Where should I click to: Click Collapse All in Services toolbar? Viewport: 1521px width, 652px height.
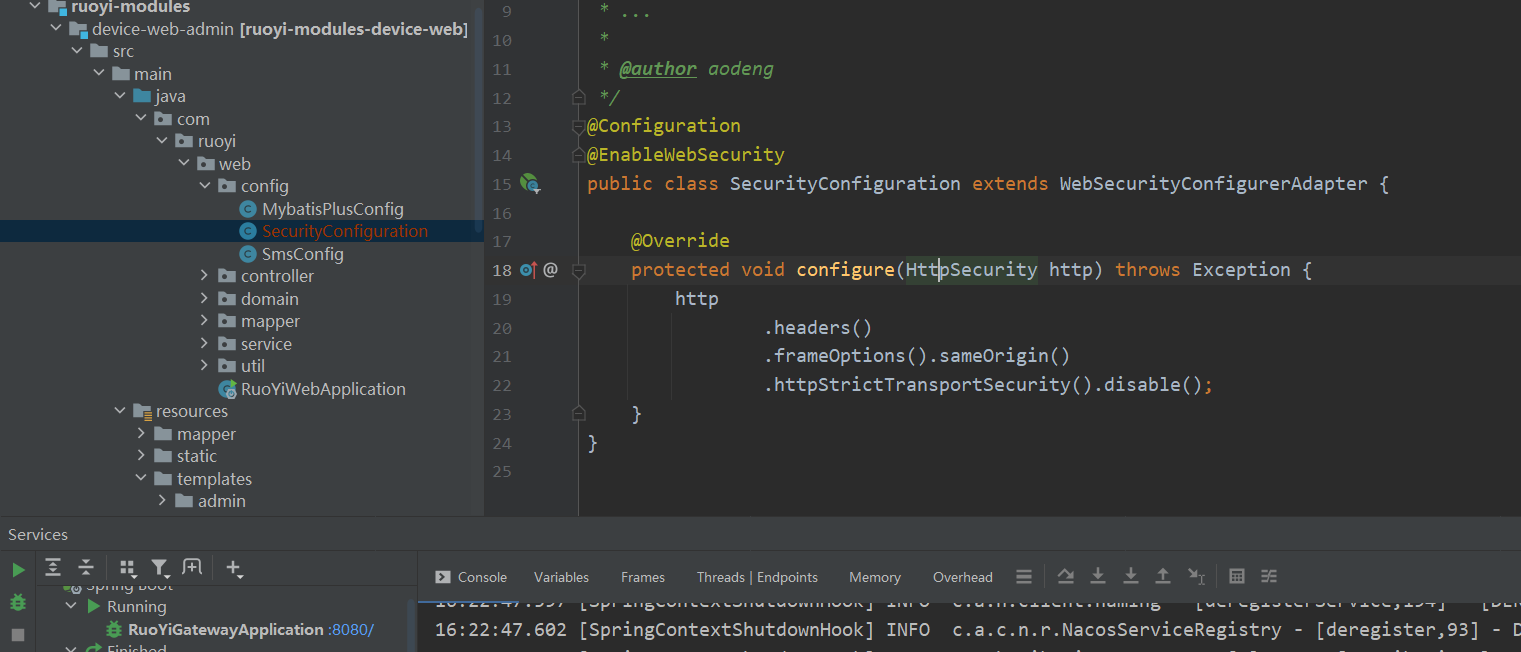pyautogui.click(x=86, y=568)
